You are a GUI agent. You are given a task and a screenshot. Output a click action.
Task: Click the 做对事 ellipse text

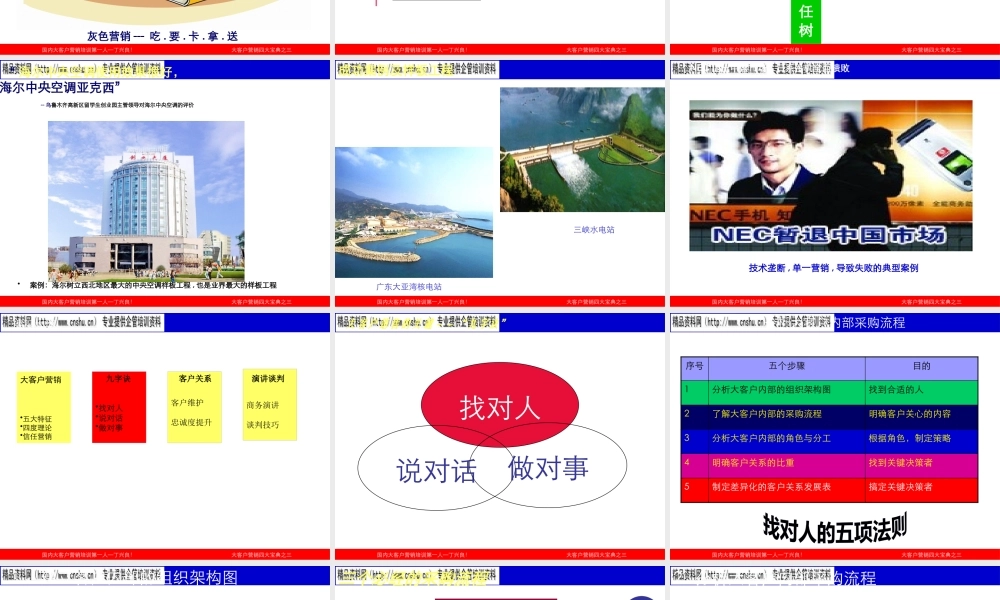(x=548, y=468)
